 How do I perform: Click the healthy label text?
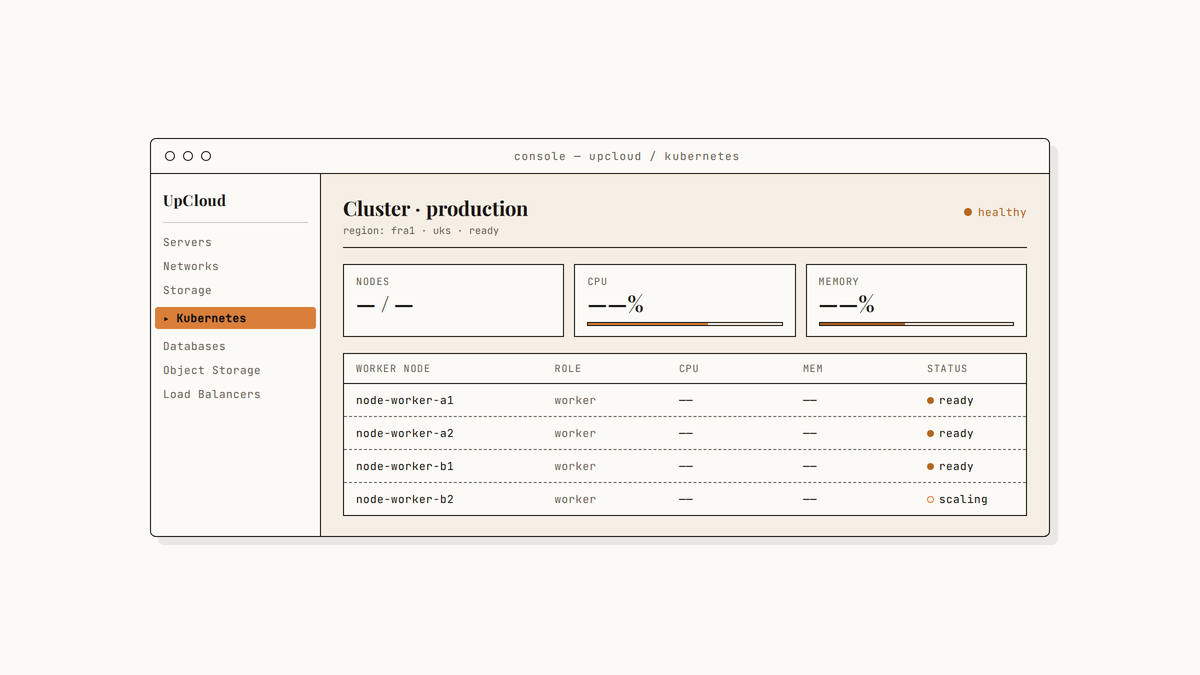tap(1002, 212)
